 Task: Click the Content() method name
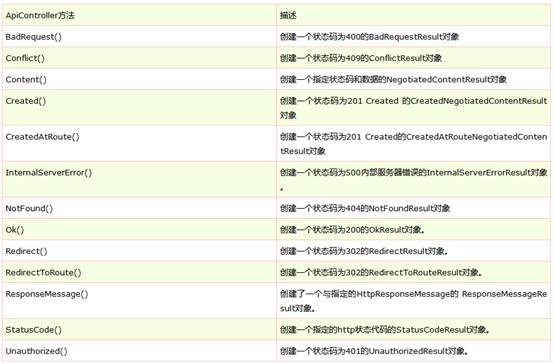[x=26, y=80]
